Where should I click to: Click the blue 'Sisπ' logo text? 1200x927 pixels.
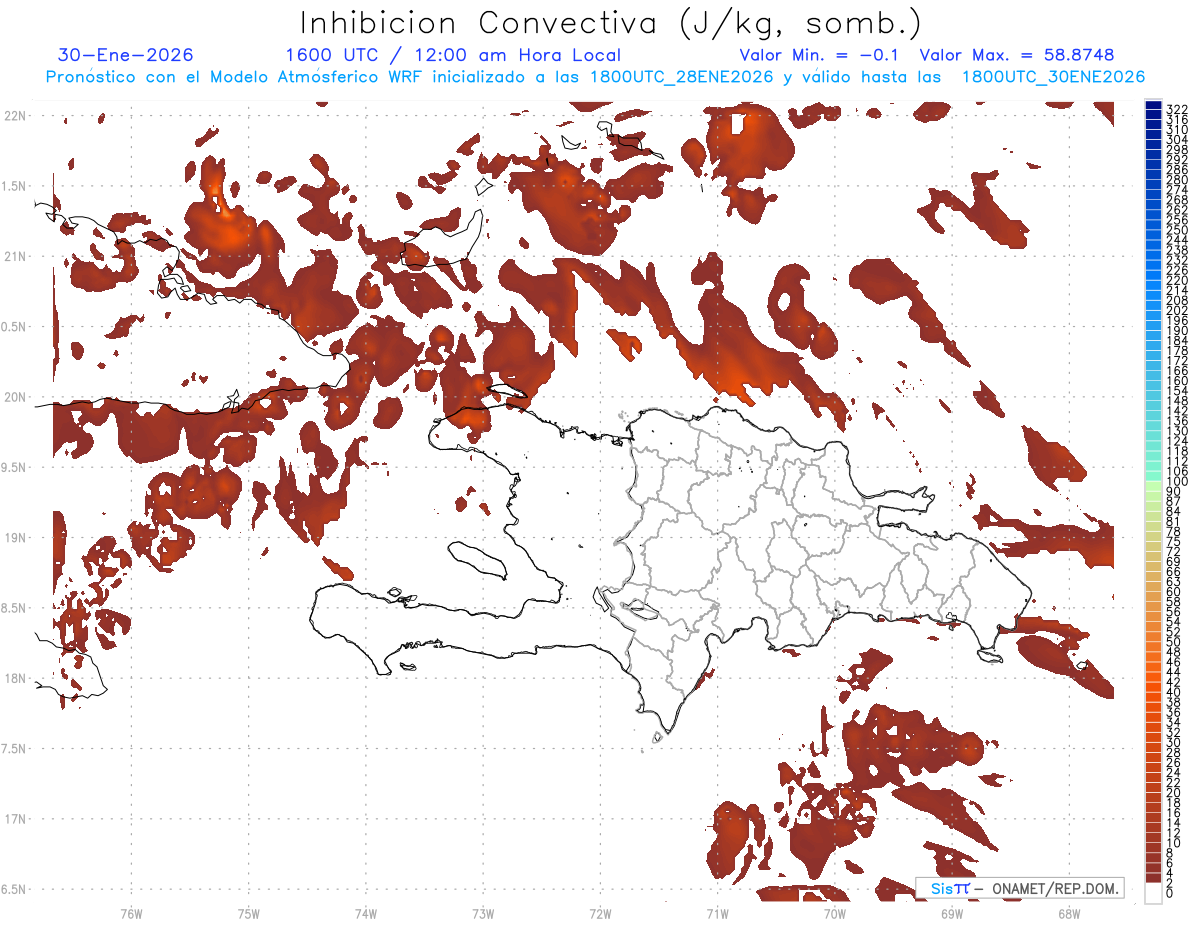[950, 889]
